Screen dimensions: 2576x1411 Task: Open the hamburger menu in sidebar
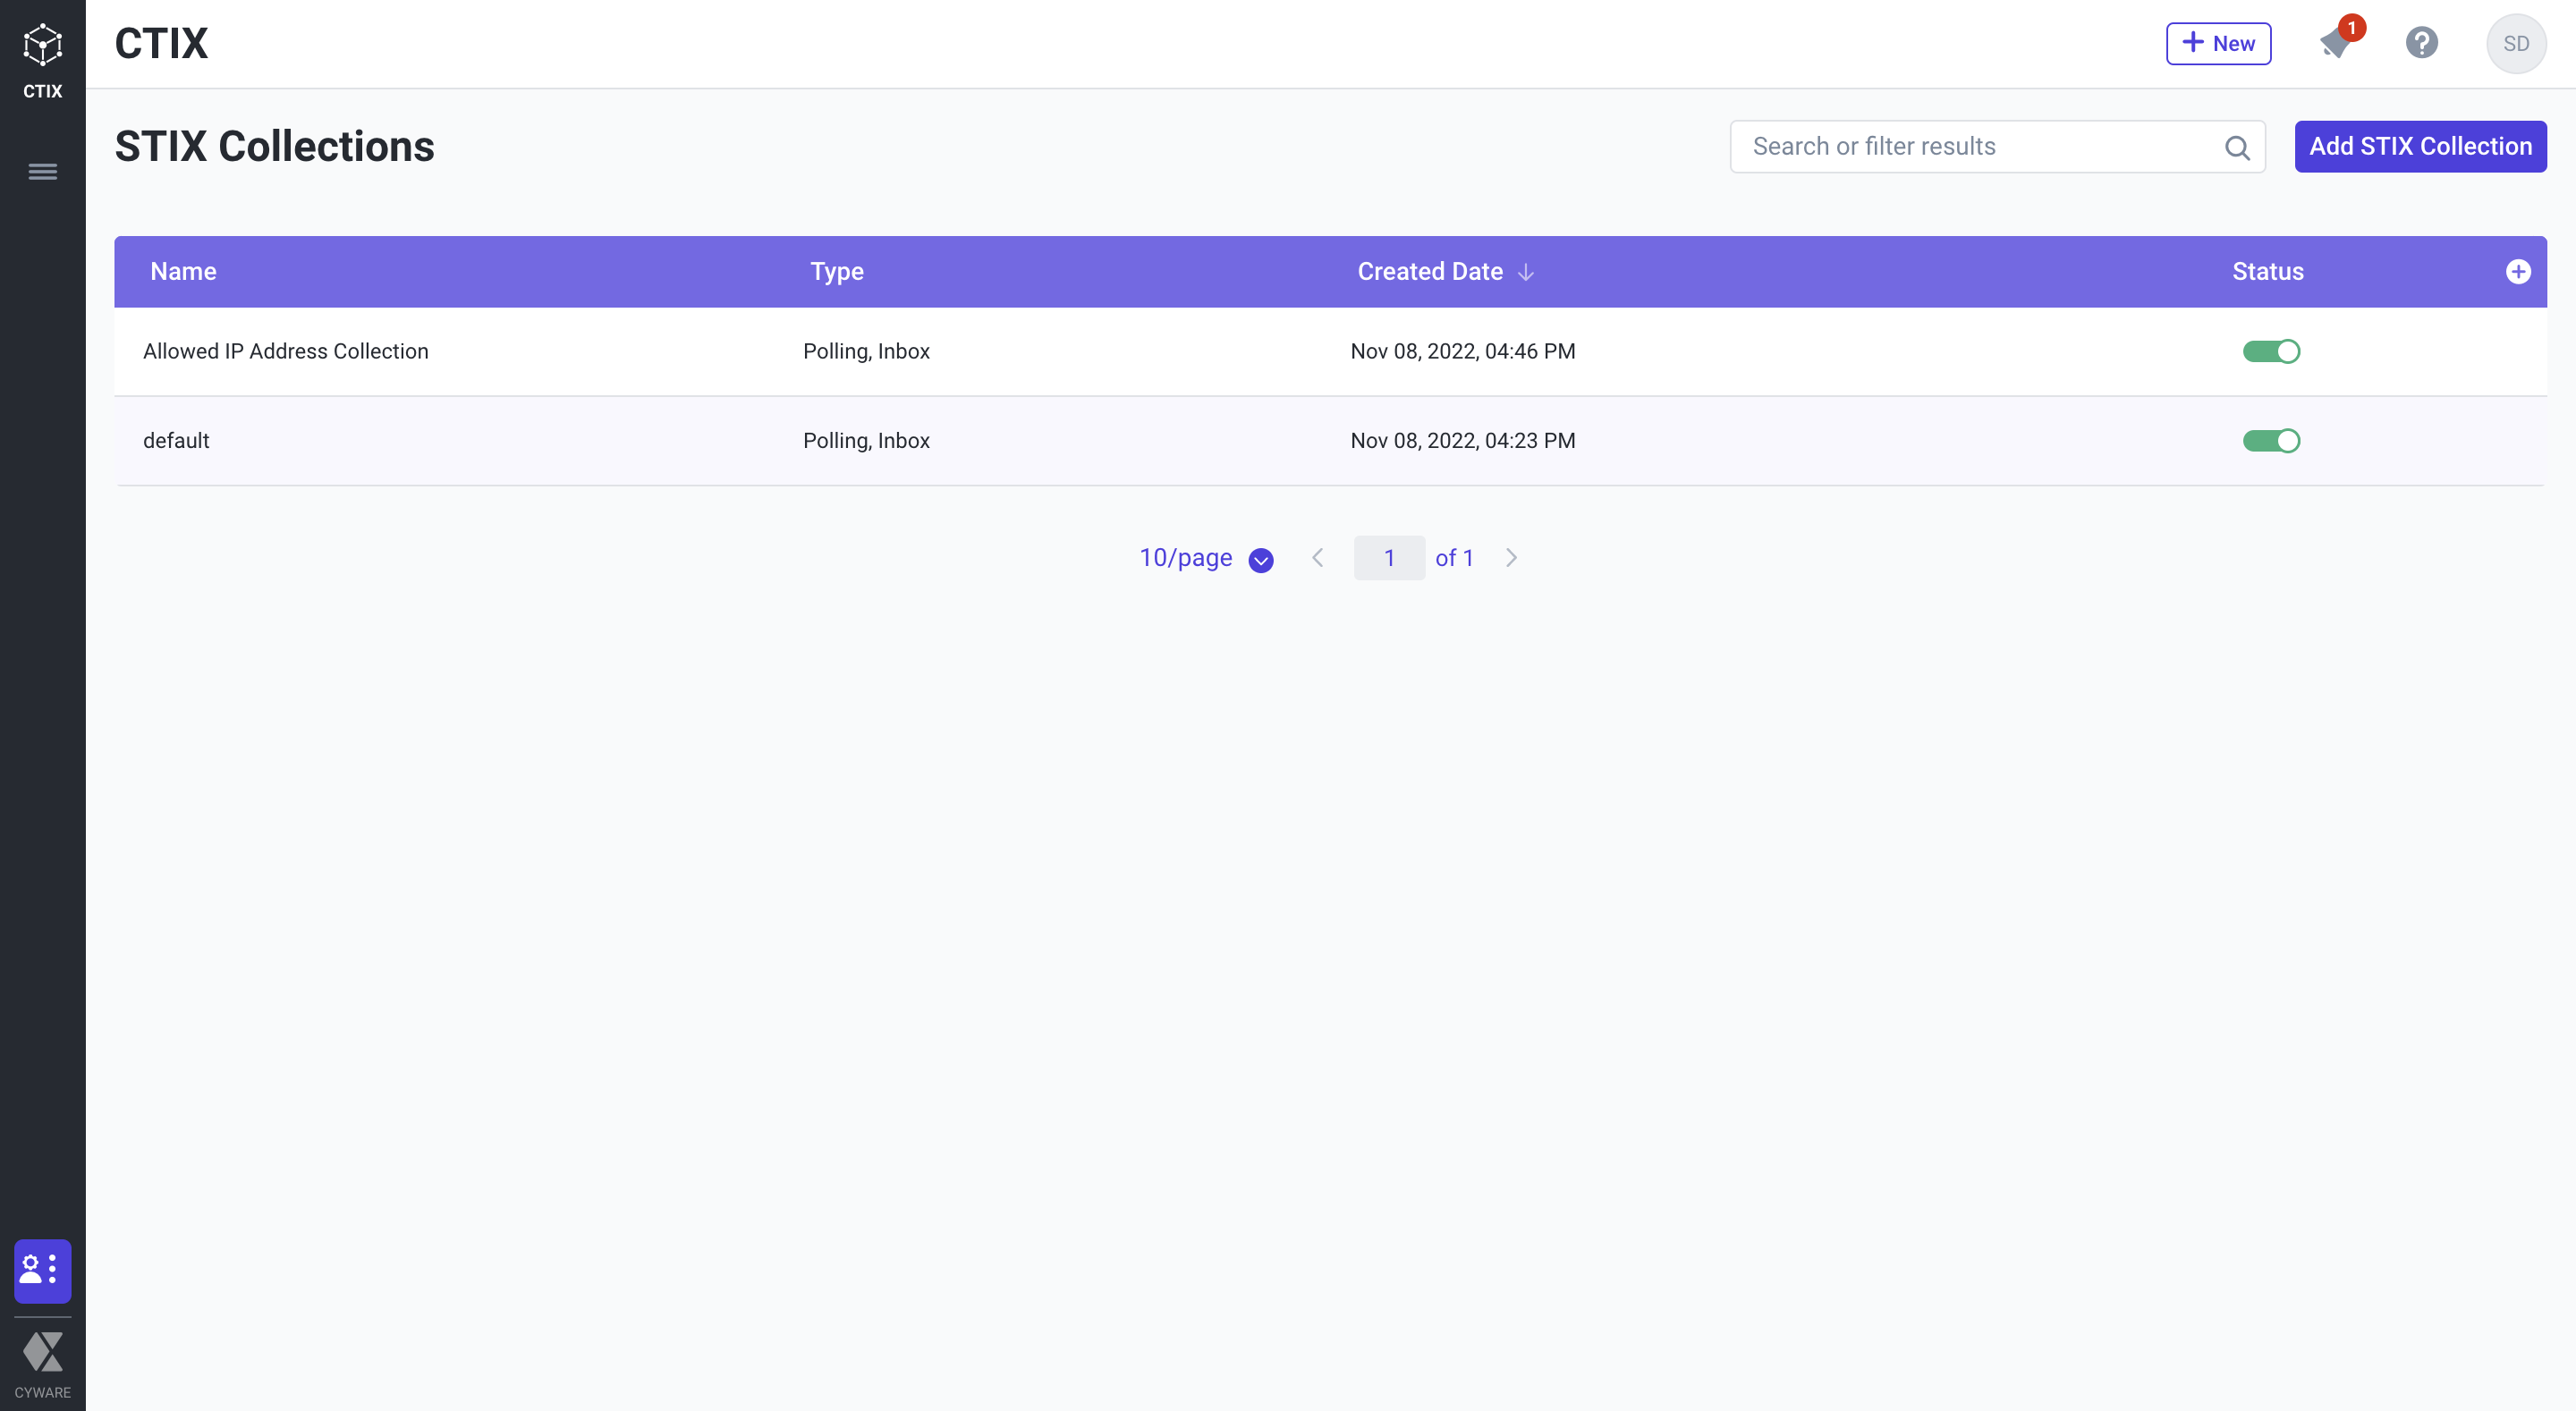(42, 172)
